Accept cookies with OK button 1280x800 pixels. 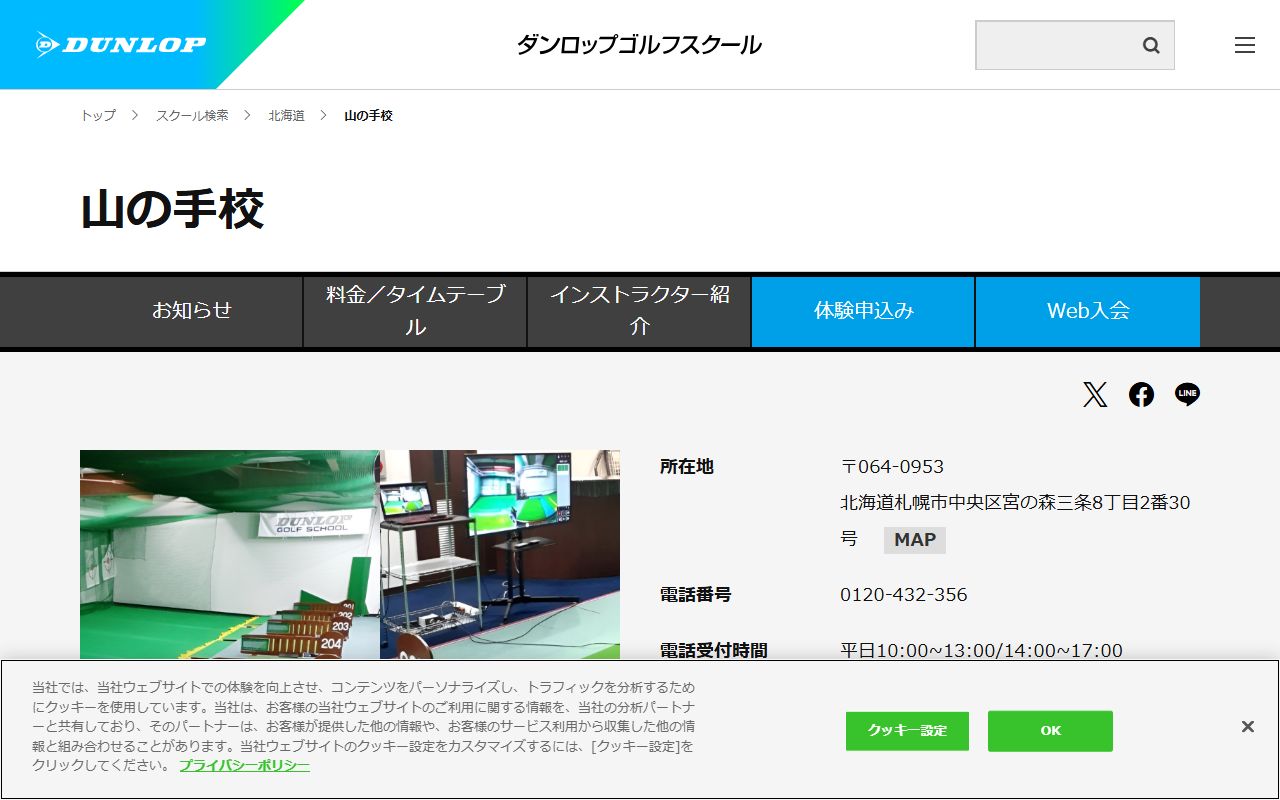[1050, 731]
